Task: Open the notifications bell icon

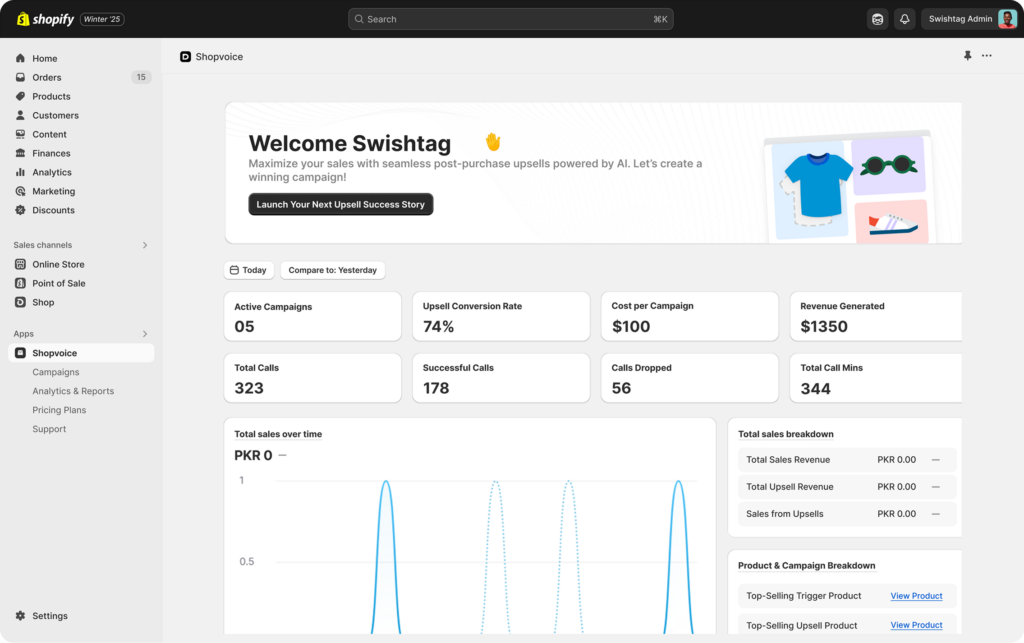Action: [x=905, y=19]
